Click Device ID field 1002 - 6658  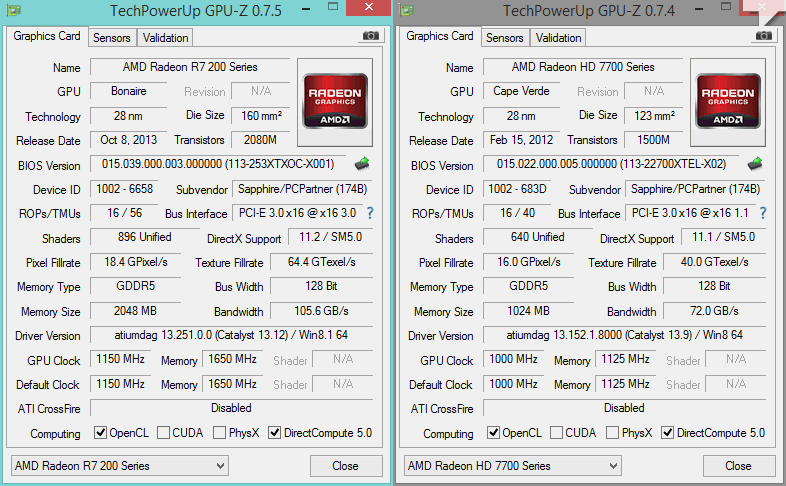[124, 189]
